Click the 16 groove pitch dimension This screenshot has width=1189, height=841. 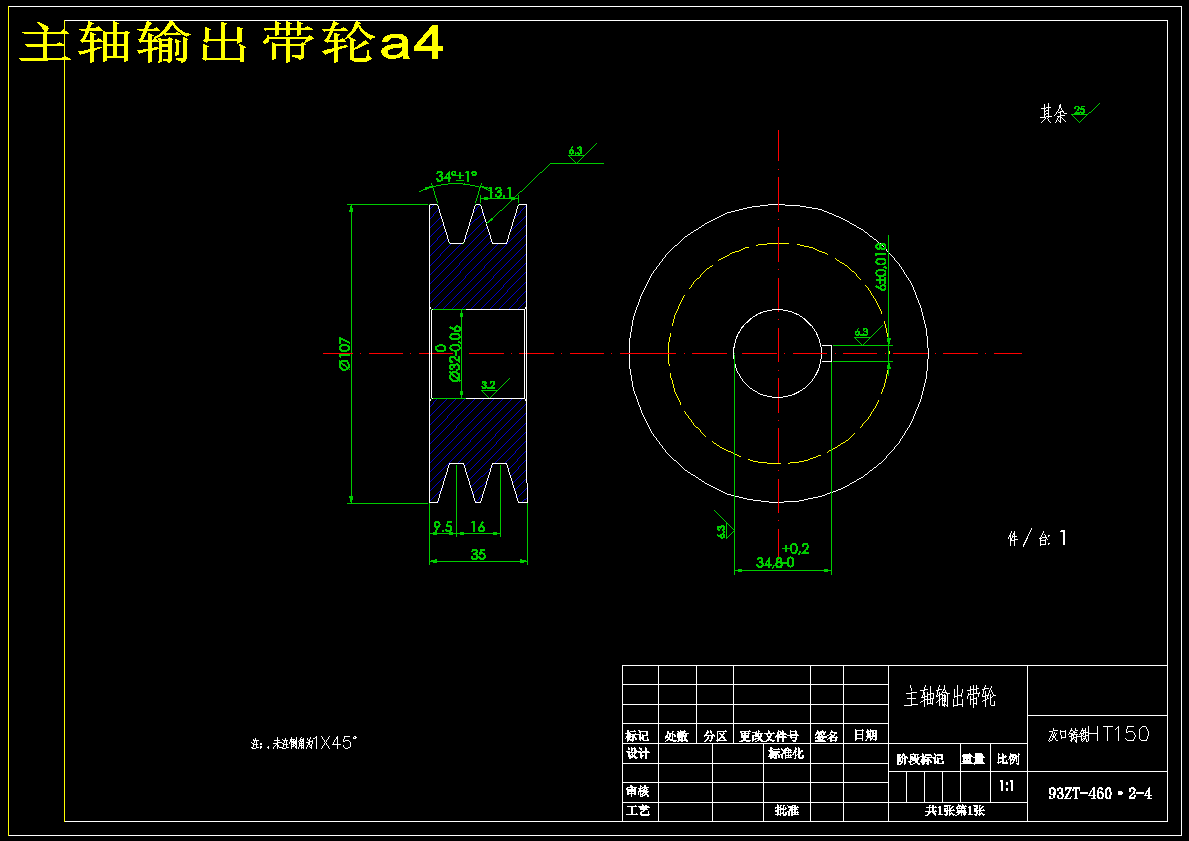(x=478, y=526)
